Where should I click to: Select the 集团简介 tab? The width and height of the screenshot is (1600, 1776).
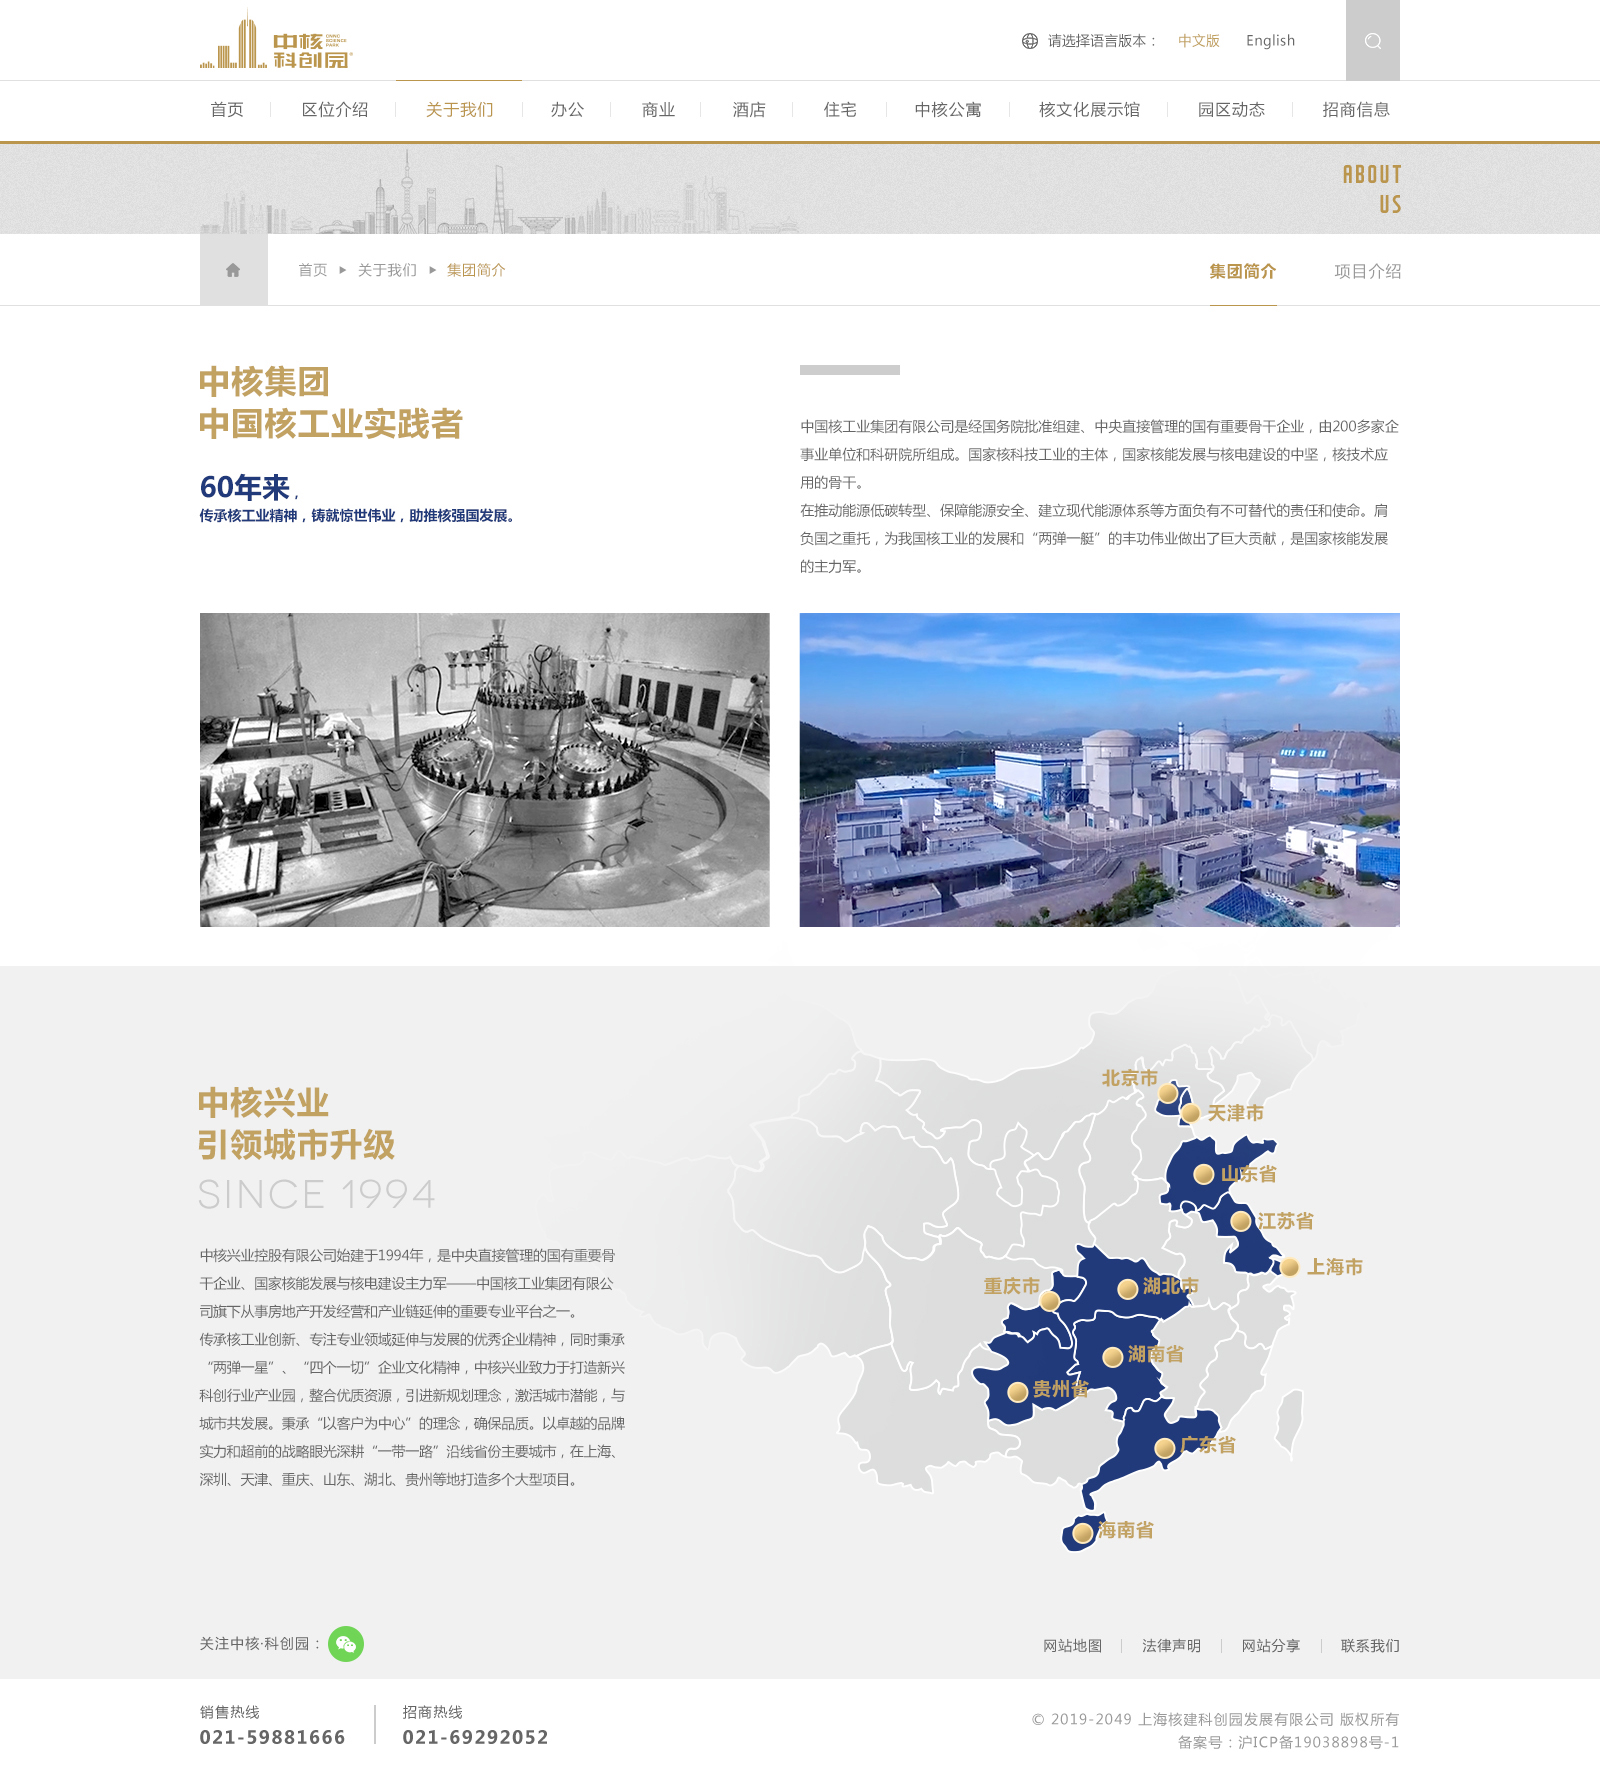point(1243,271)
